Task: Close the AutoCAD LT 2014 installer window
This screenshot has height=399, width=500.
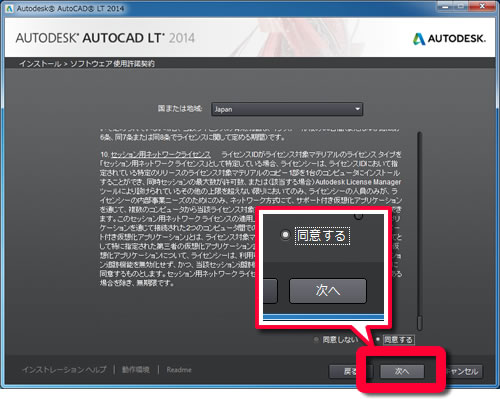Action: [x=482, y=6]
